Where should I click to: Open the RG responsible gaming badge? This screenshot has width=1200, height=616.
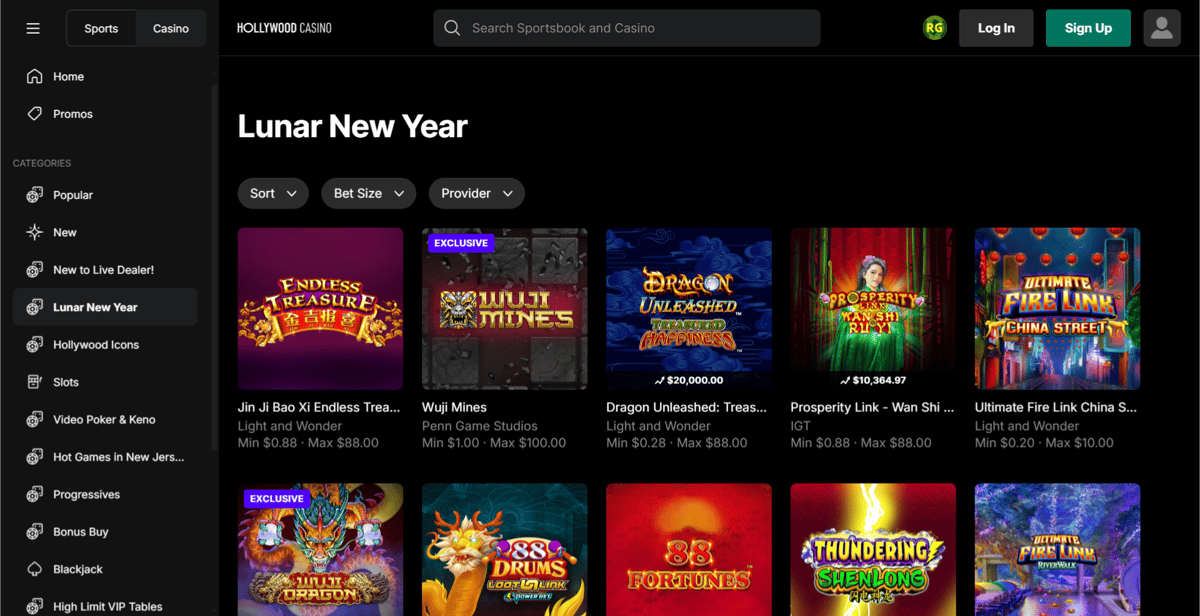coord(934,28)
